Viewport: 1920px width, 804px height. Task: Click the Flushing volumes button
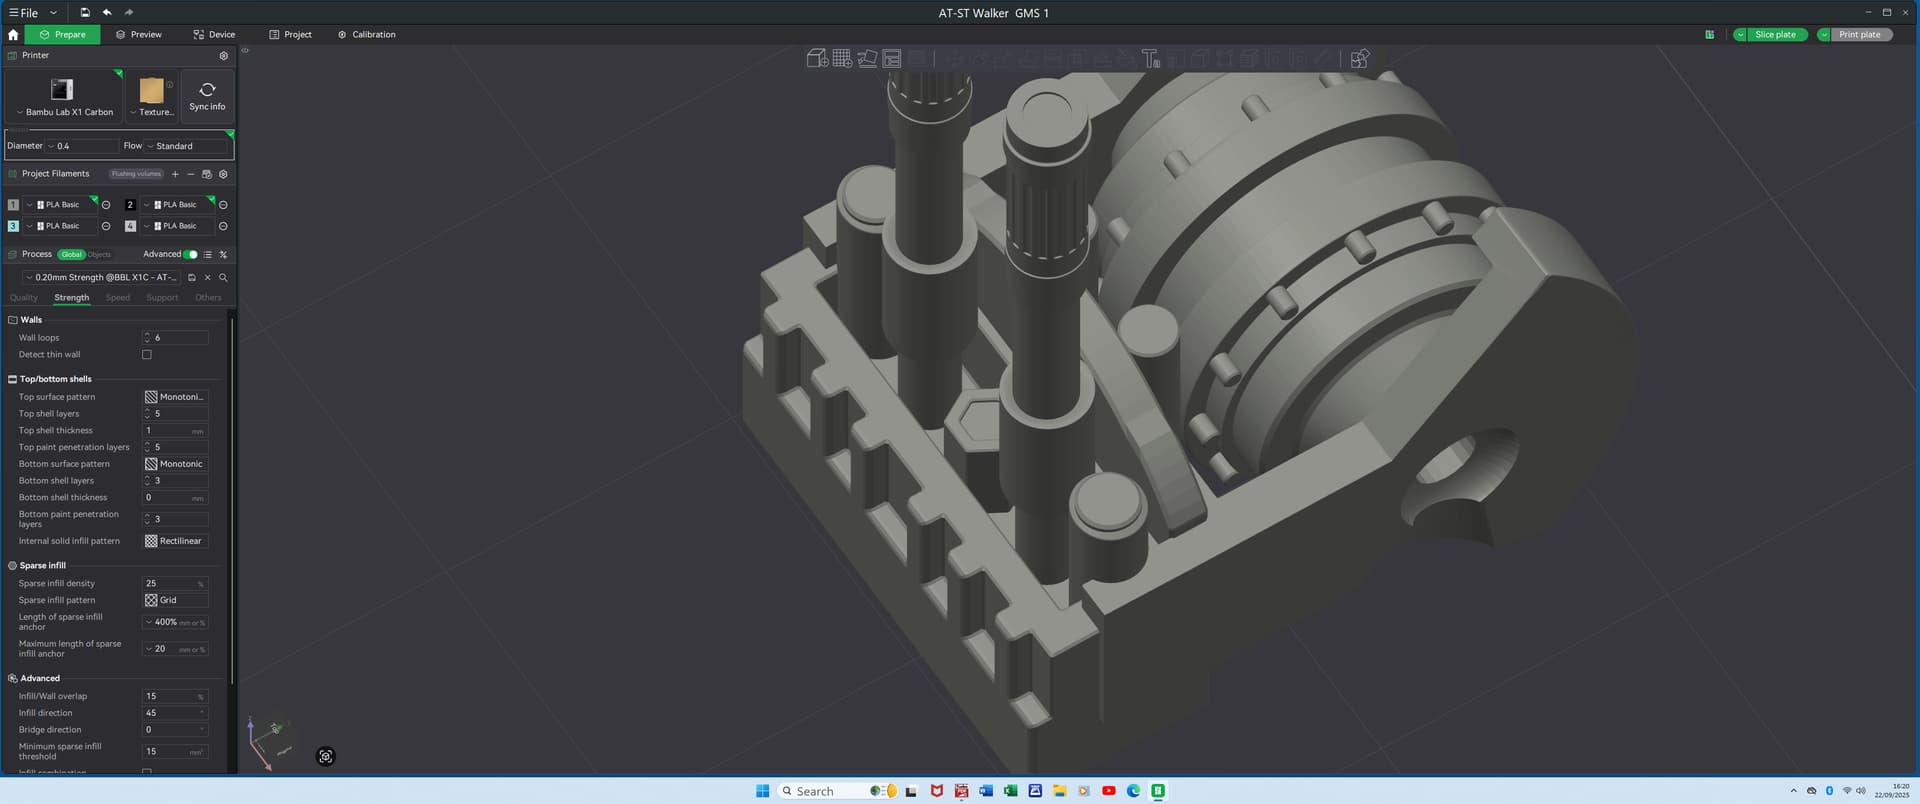[136, 174]
